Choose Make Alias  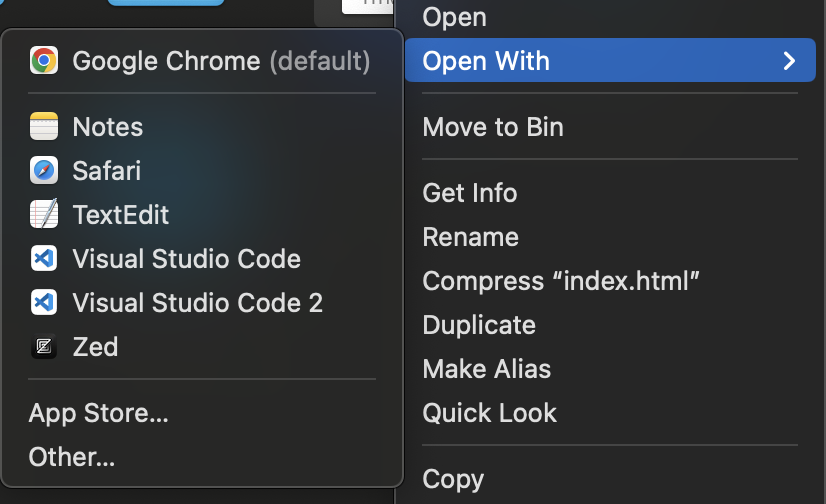click(x=610, y=369)
